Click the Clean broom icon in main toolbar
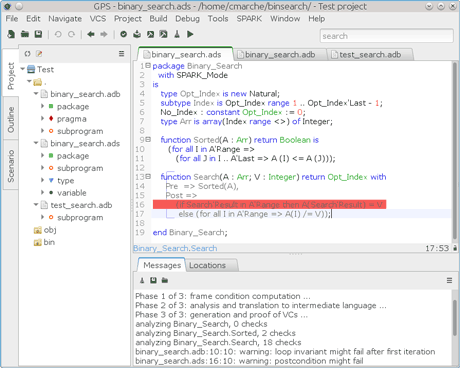Viewport: 460px width, 368px height. [x=177, y=34]
